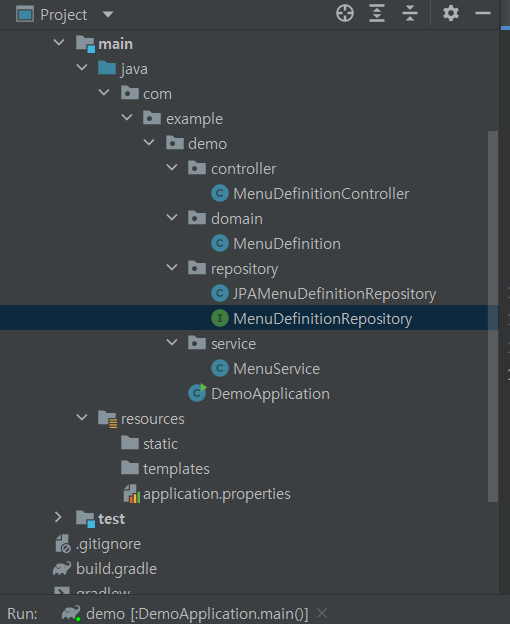Click the com package folder icon
This screenshot has height=624, width=510.
tap(130, 93)
